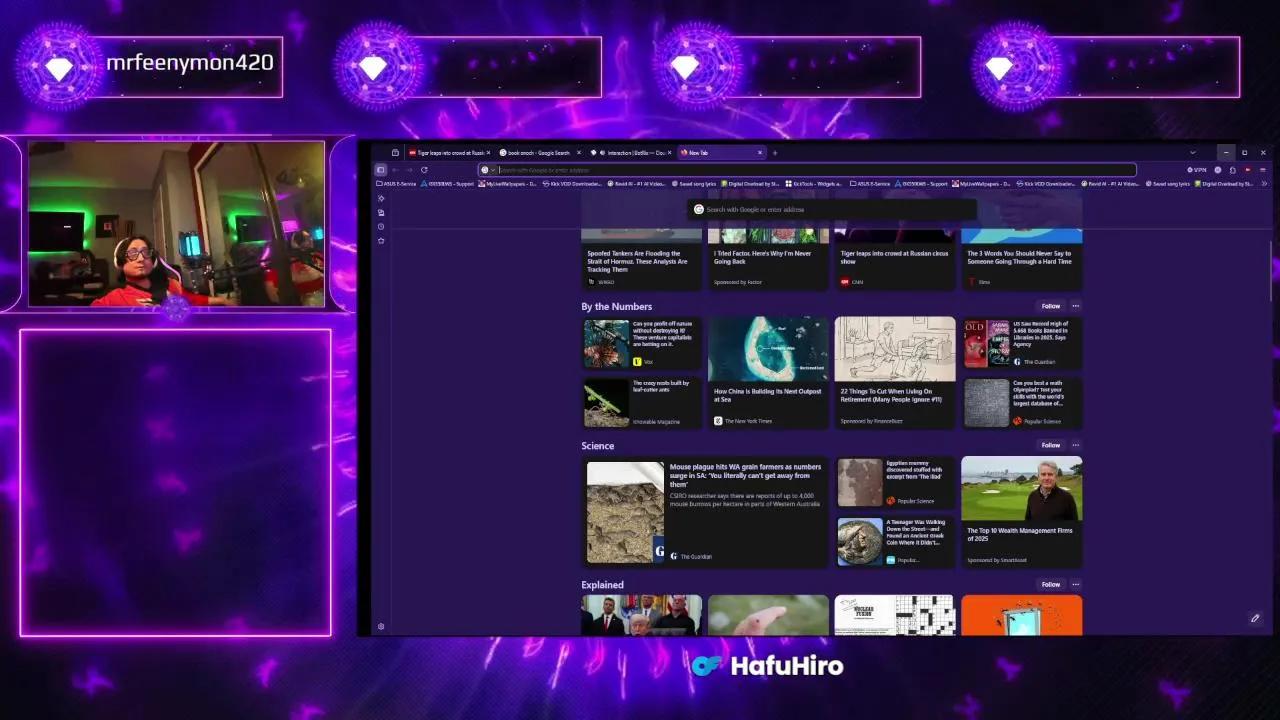
Task: Open the Firefox View icon left of the tabs
Action: [395, 153]
